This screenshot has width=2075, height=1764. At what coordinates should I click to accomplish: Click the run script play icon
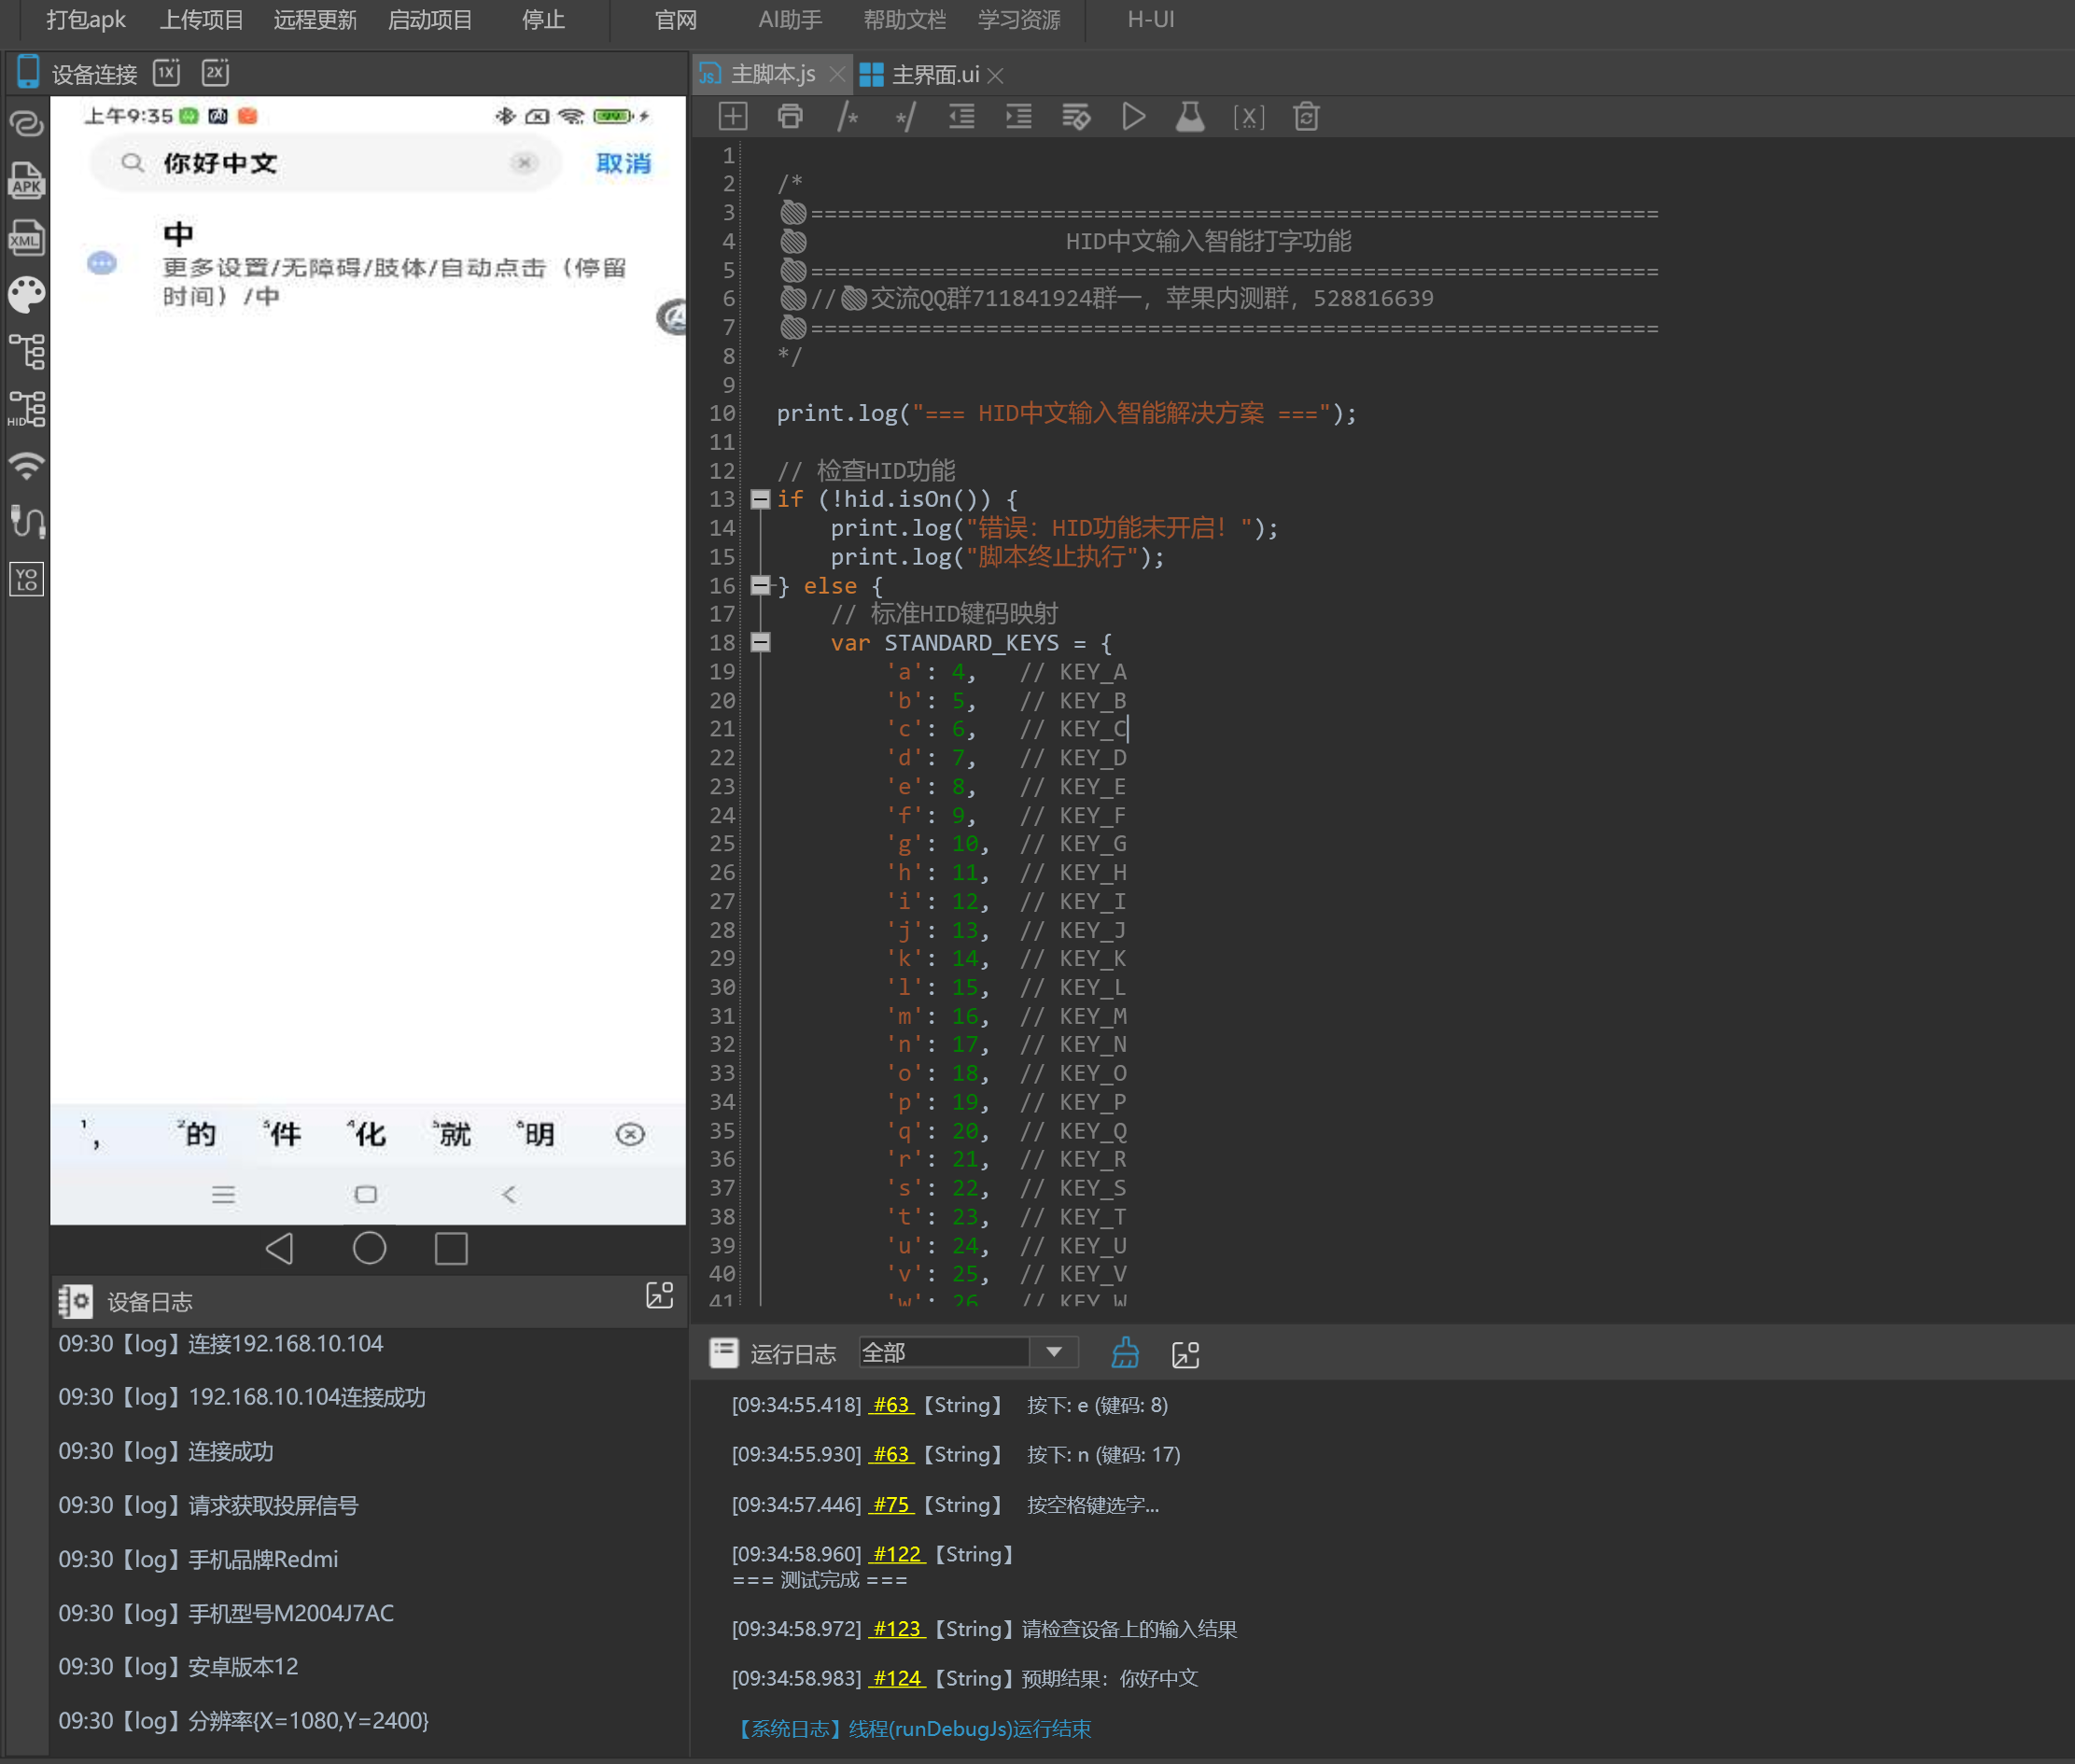[1132, 117]
